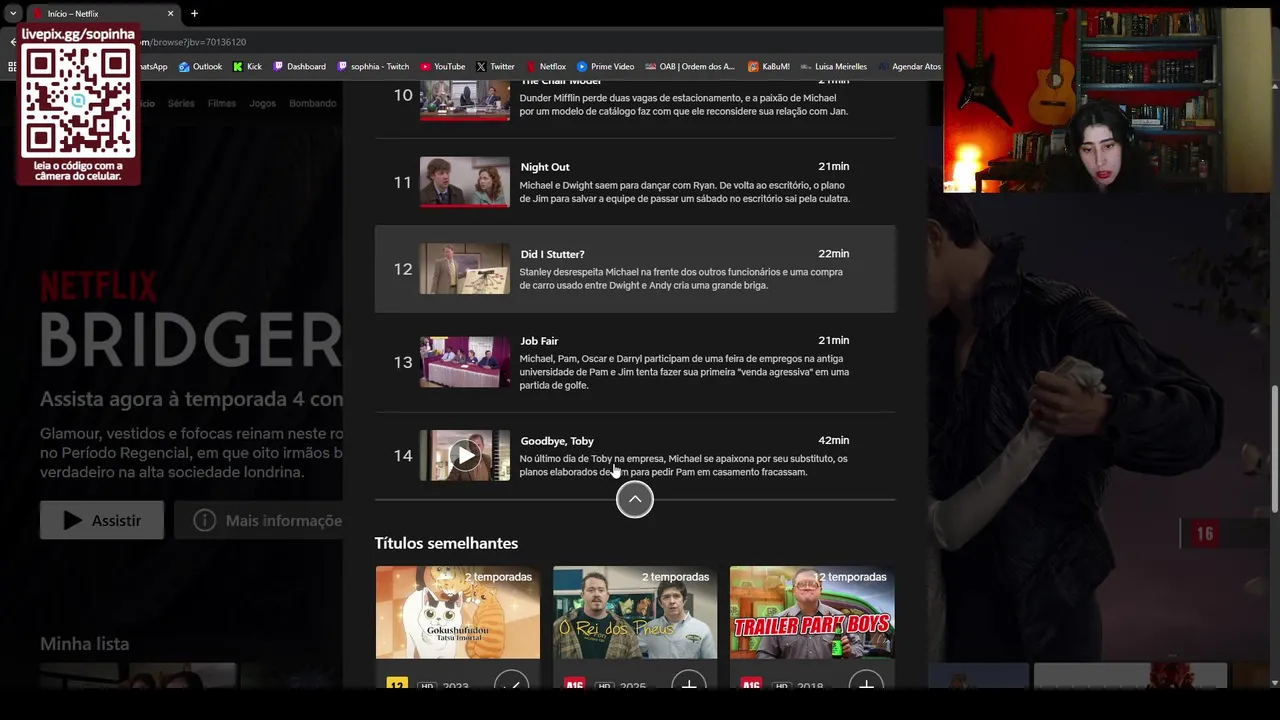Open the KaBuM! bookmark

pyautogui.click(x=768, y=67)
